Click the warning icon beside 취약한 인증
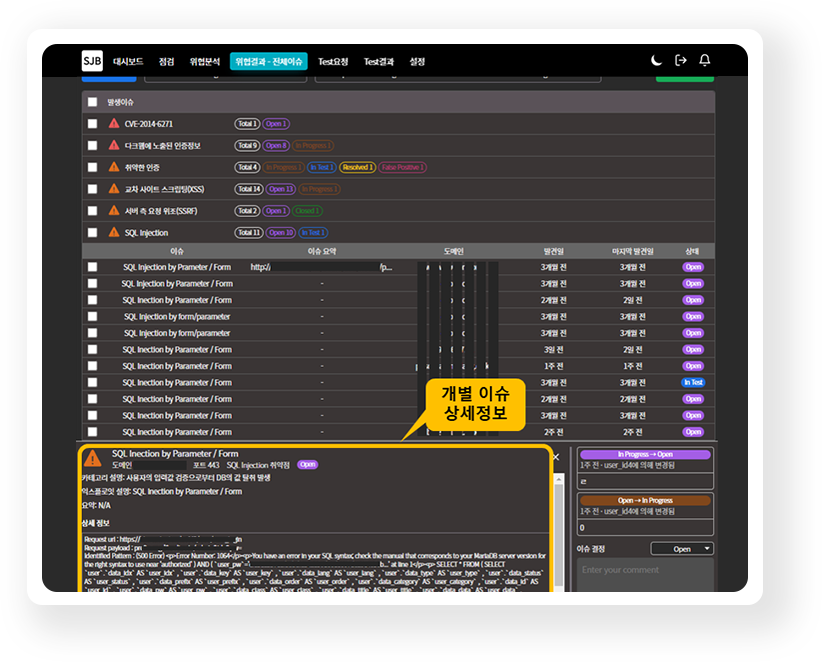822x662 pixels. pos(114,167)
